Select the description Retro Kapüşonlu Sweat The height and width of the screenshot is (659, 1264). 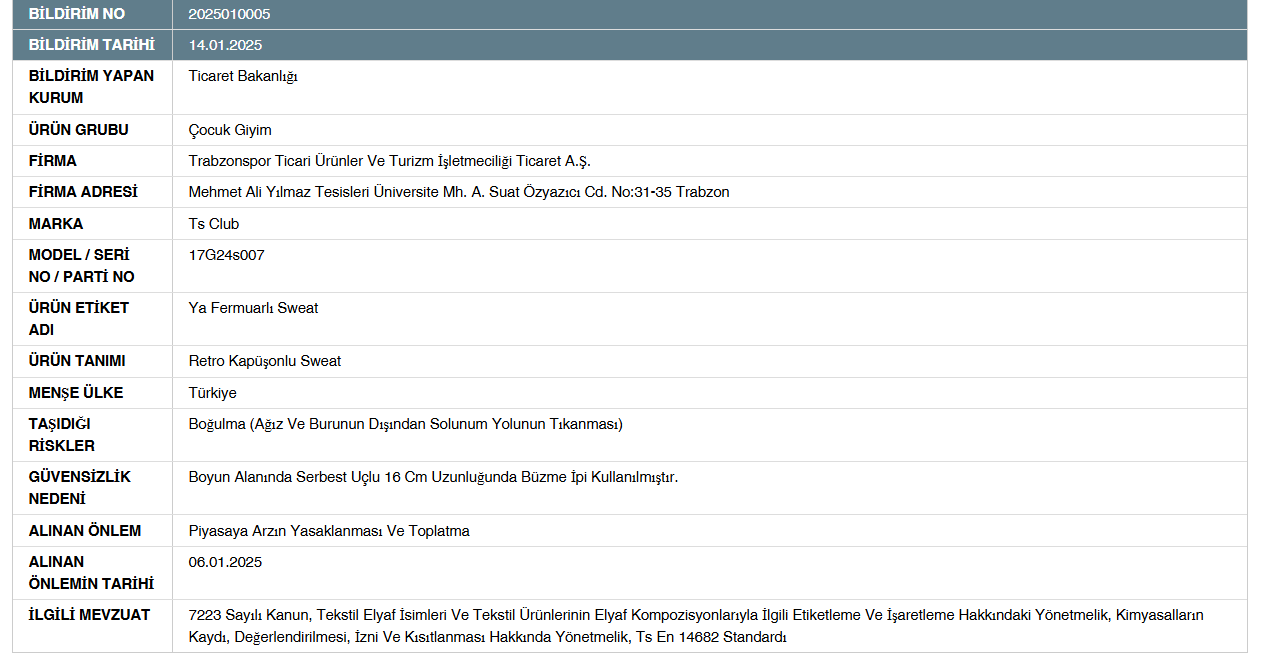pos(265,361)
